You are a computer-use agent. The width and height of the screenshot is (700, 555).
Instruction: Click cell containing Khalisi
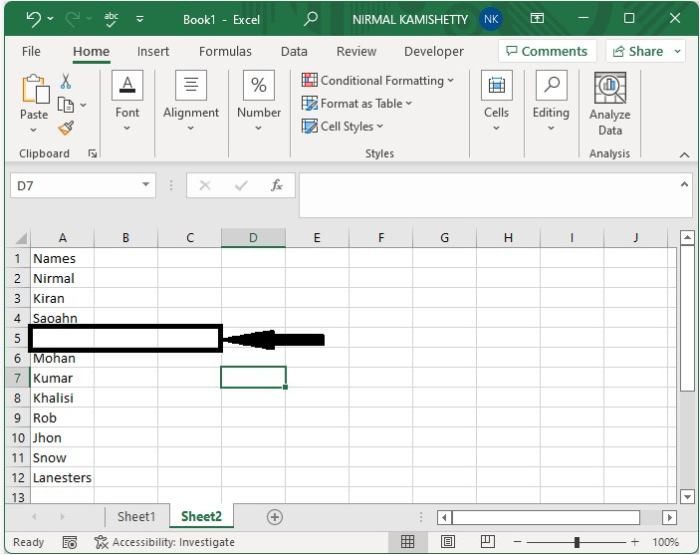62,398
